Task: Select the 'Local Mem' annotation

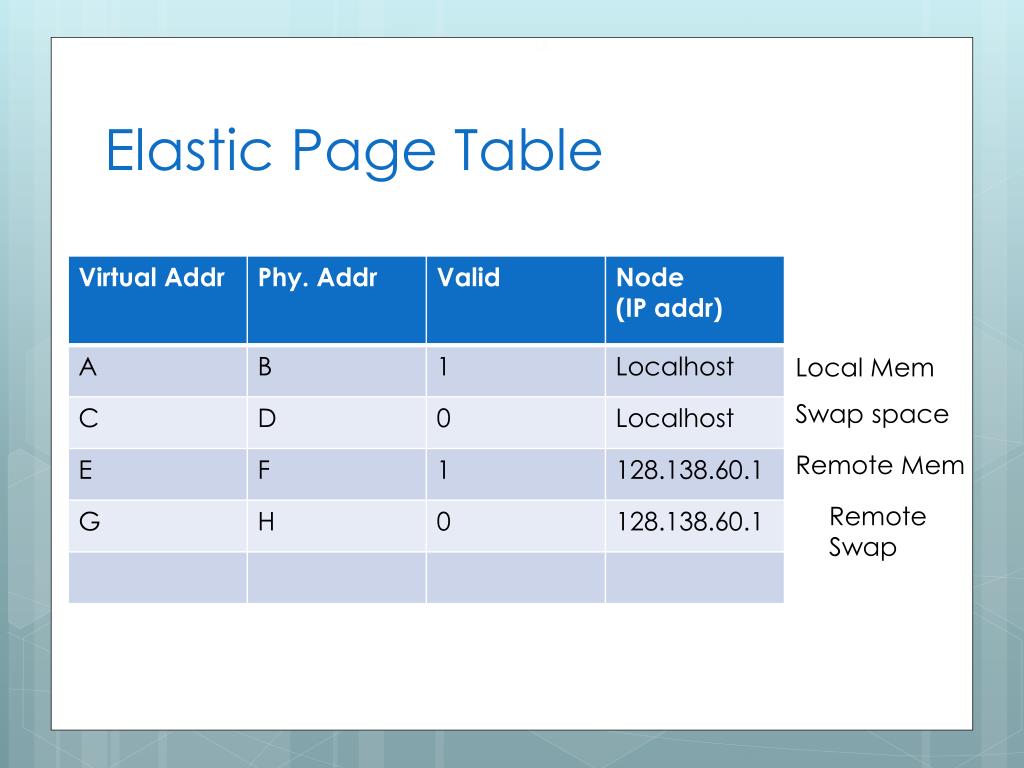Action: 865,368
